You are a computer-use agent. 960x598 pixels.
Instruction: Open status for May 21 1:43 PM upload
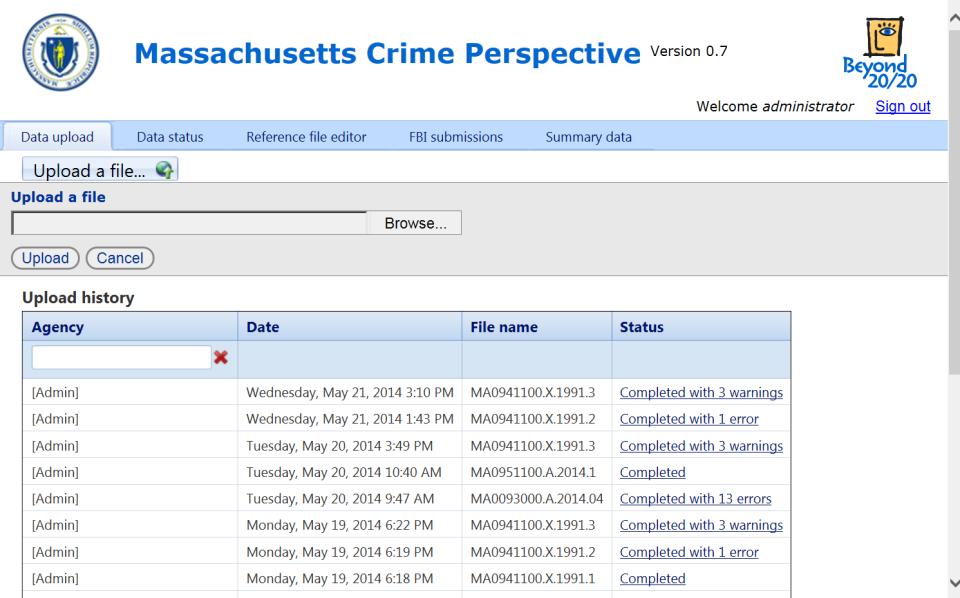689,419
